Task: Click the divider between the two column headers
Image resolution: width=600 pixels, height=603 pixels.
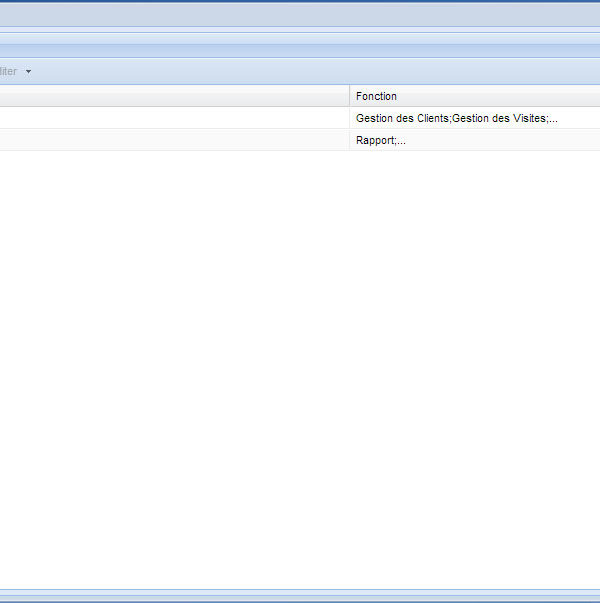Action: [349, 96]
